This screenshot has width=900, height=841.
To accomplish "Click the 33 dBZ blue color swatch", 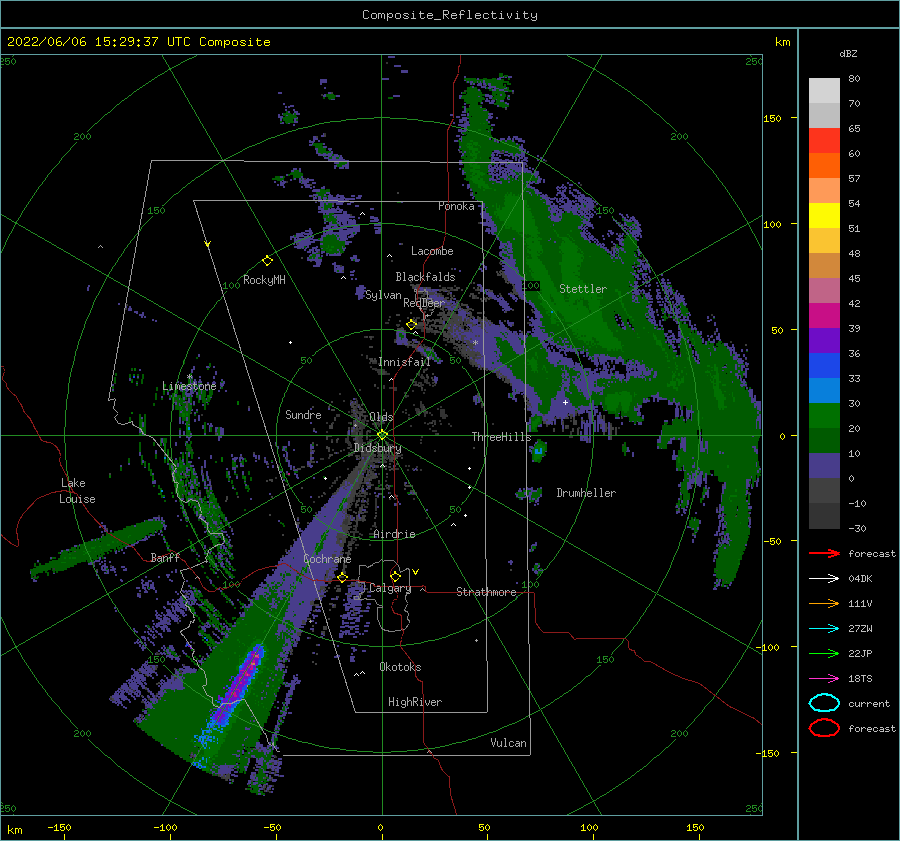I will click(824, 390).
